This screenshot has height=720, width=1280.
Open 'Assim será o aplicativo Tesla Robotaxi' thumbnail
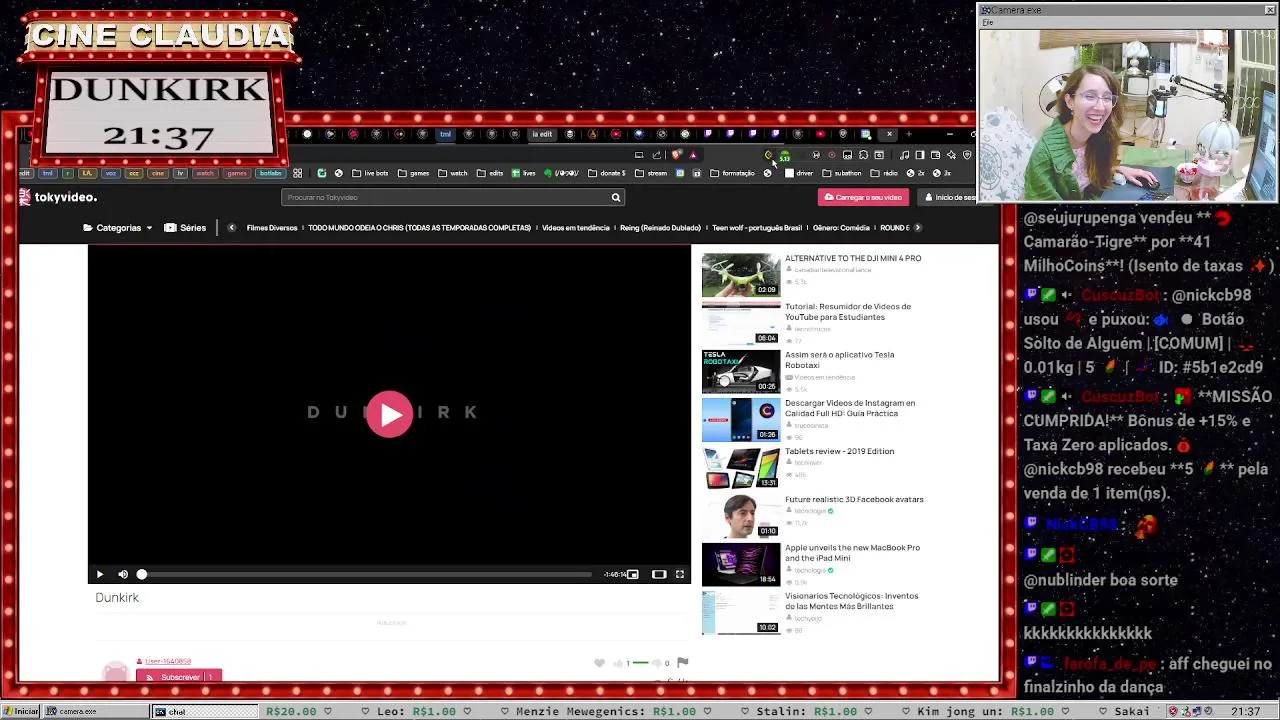click(x=741, y=371)
